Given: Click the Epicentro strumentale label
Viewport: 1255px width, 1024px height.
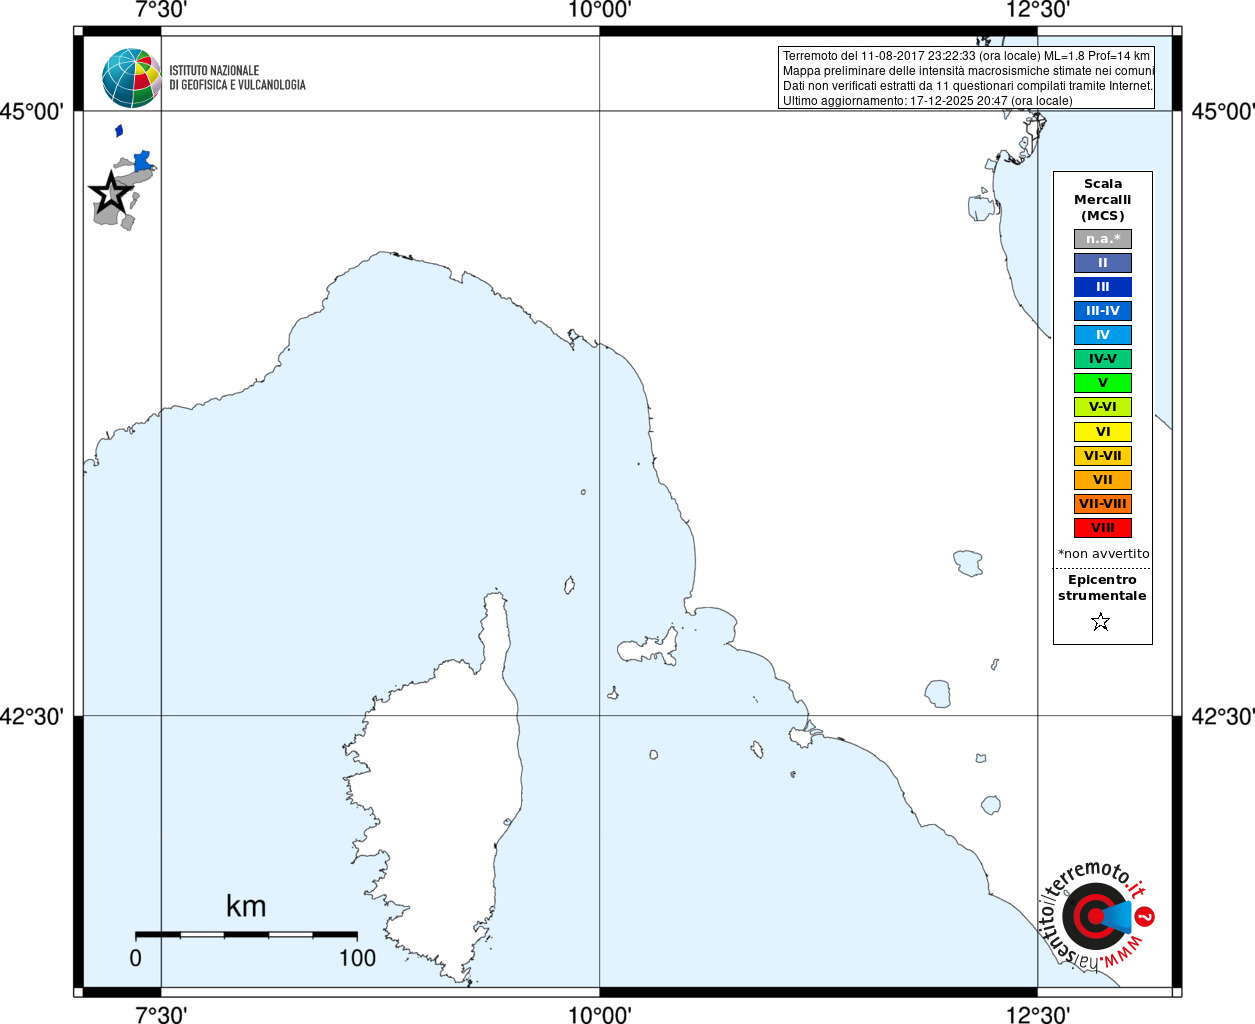Looking at the screenshot, I should (1102, 588).
